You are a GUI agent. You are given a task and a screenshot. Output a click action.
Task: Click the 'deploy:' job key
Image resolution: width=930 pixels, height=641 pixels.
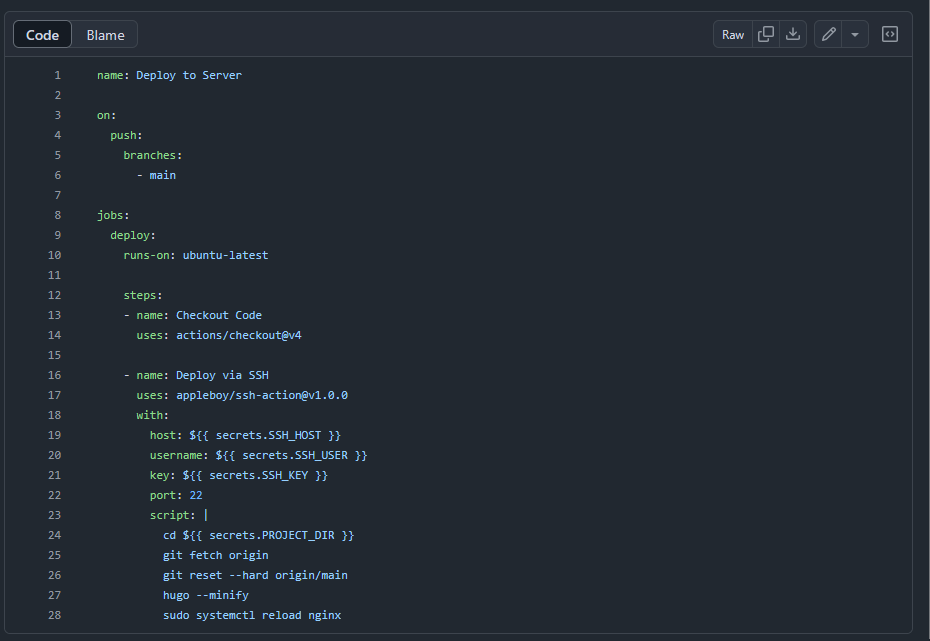(133, 235)
